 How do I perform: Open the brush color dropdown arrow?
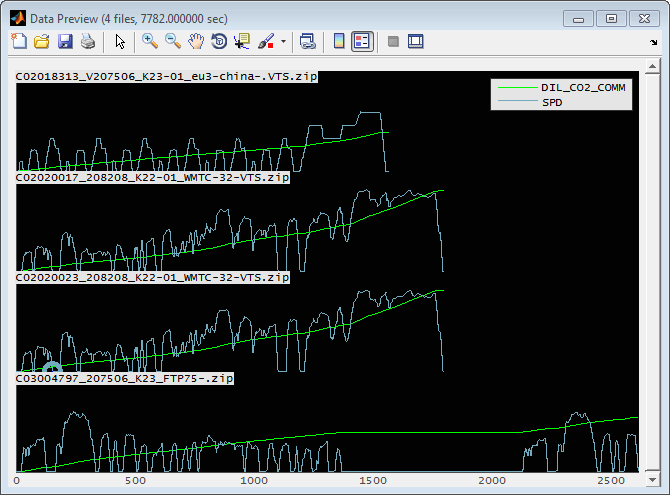283,41
